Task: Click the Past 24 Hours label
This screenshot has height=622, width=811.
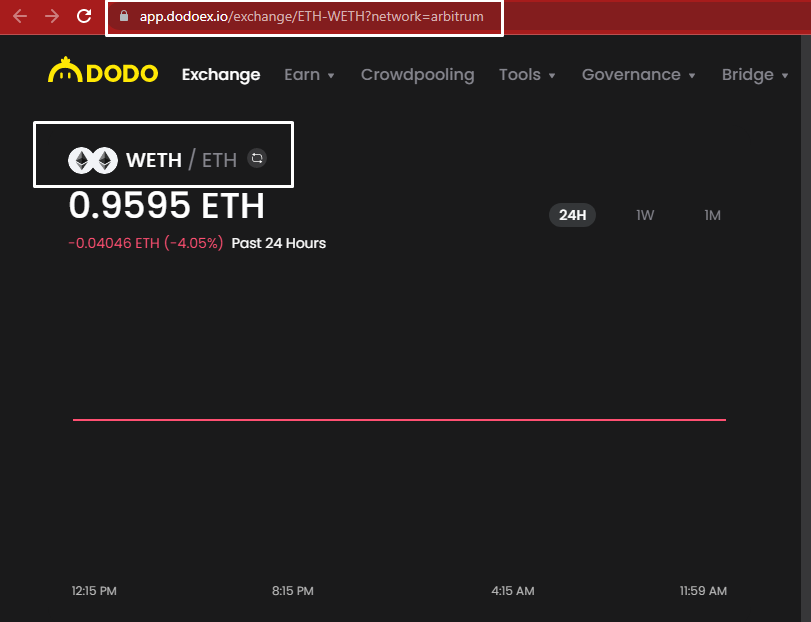Action: 279,243
